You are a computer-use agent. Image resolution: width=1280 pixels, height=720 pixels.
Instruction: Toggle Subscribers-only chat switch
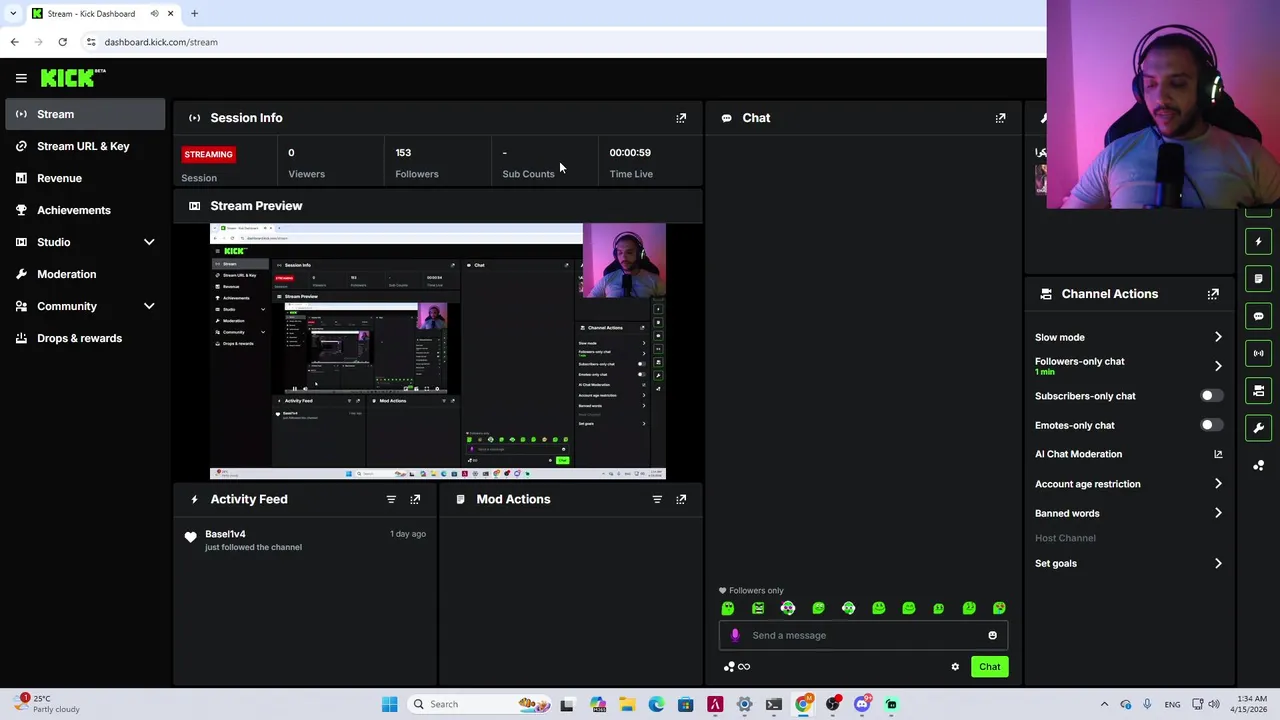1210,396
